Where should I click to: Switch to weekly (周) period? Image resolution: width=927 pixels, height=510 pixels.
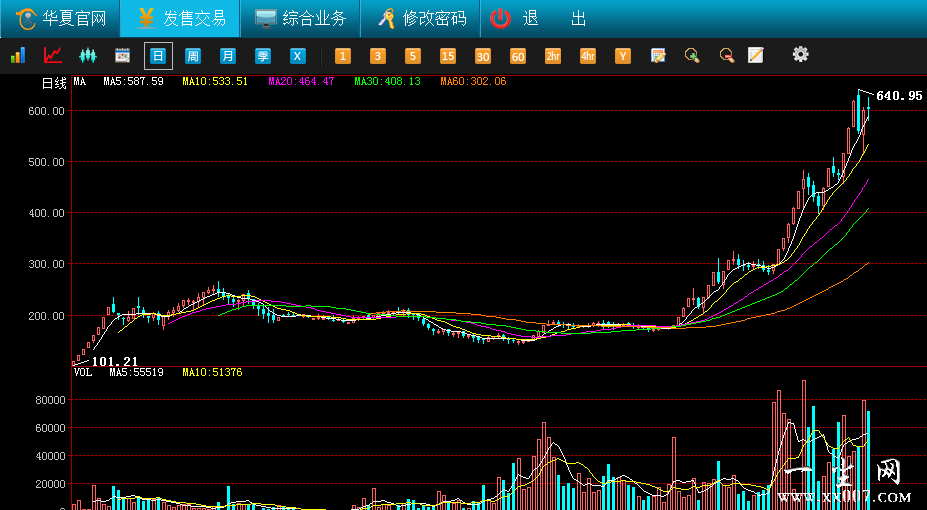193,56
